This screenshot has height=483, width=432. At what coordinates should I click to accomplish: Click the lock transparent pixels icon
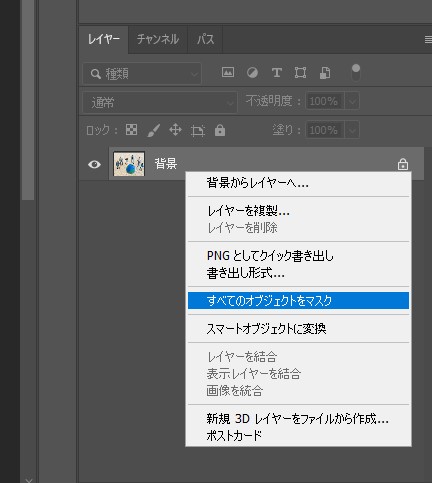tap(131, 130)
